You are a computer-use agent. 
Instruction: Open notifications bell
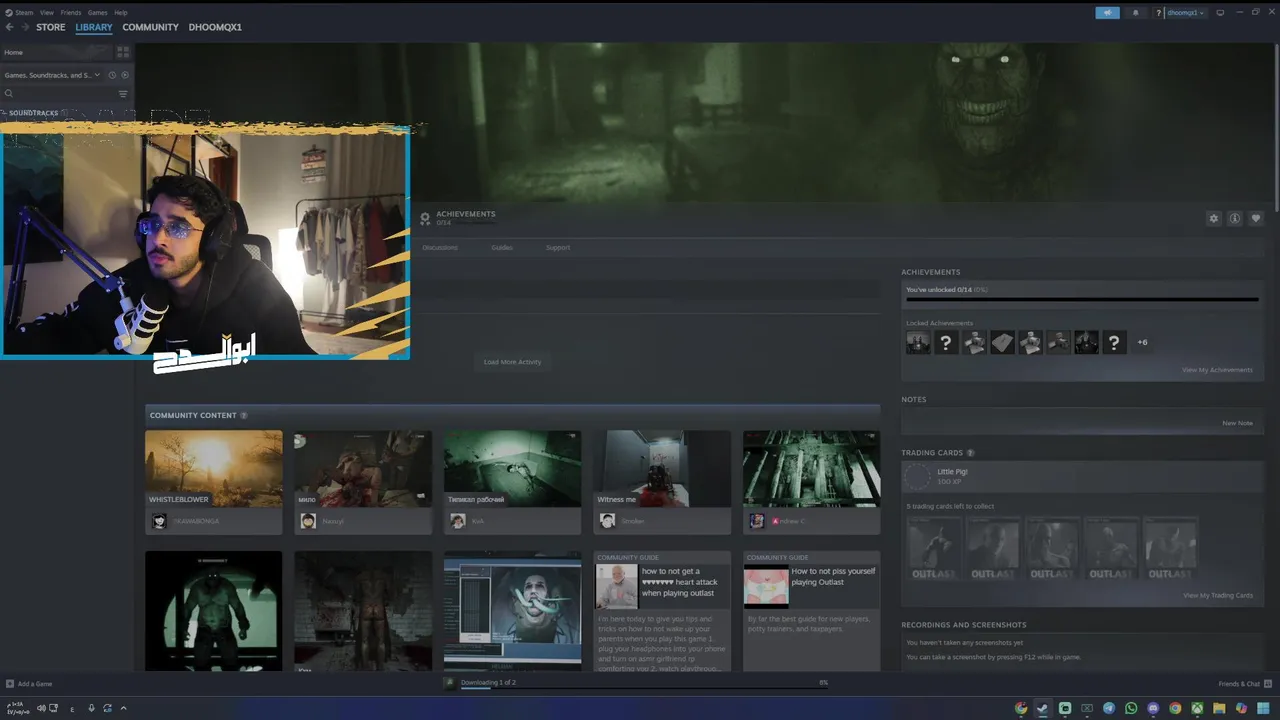click(1135, 13)
